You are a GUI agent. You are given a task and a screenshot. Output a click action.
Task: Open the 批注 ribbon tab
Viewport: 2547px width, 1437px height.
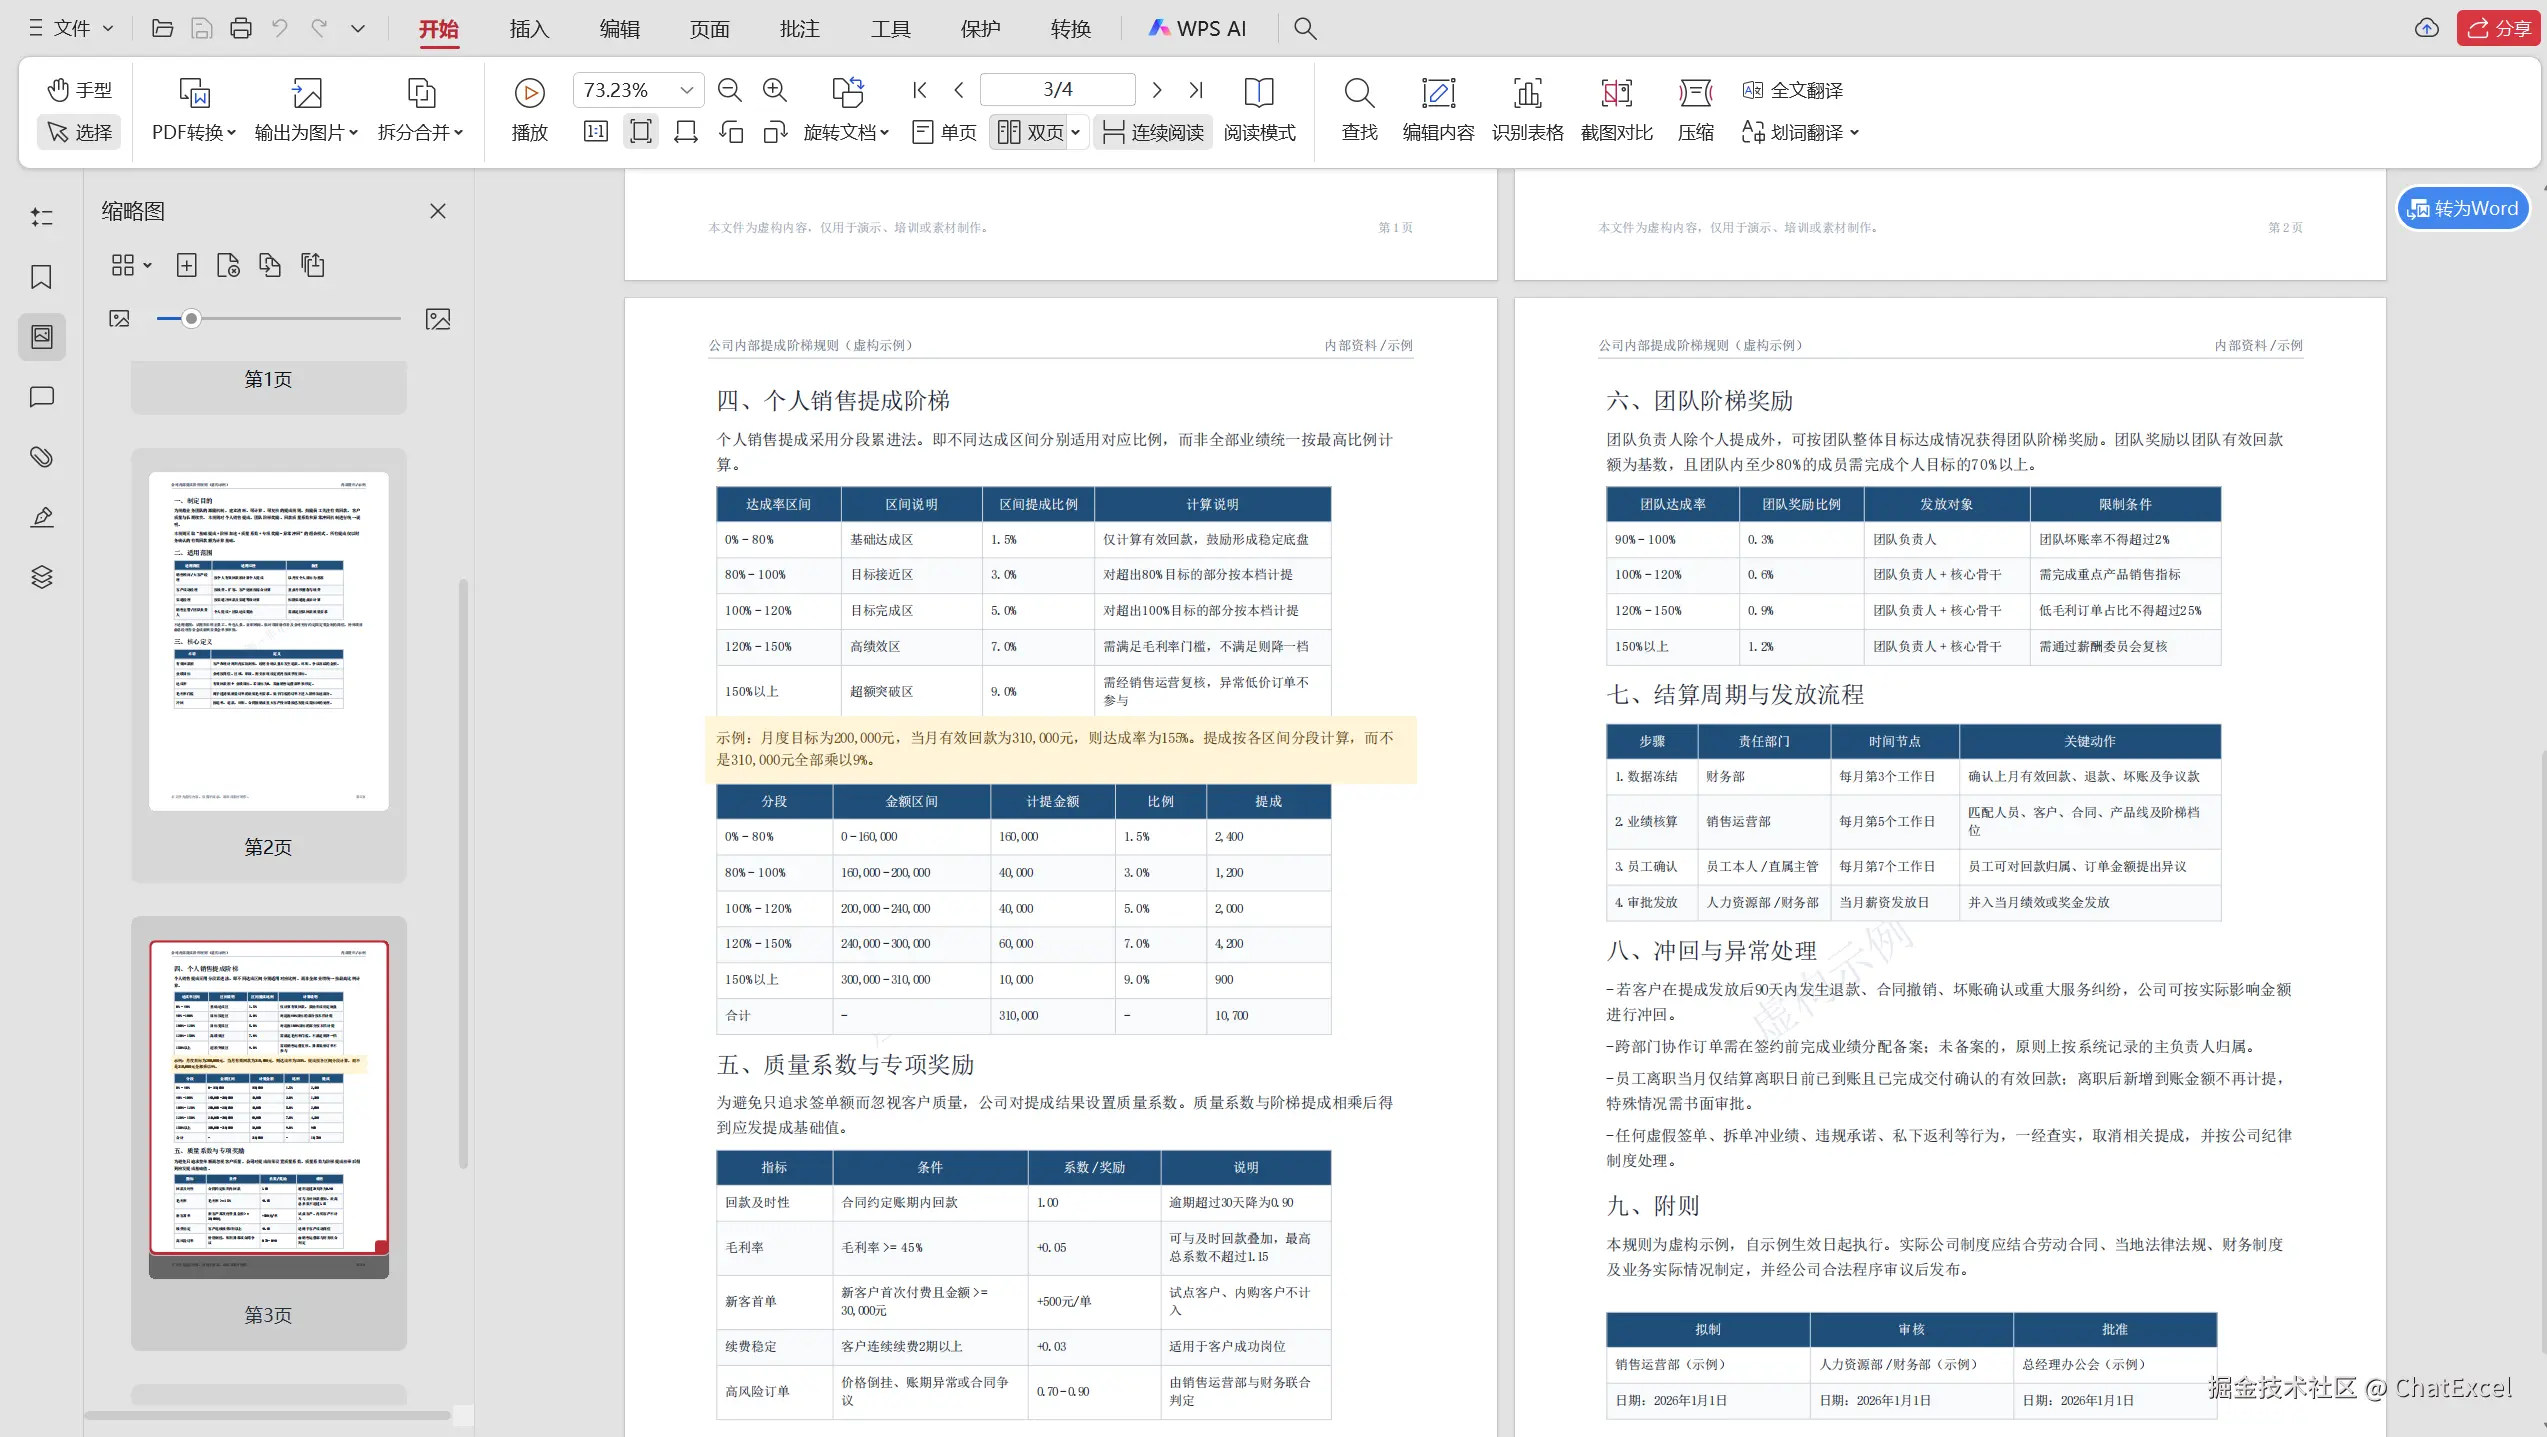pyautogui.click(x=800, y=29)
